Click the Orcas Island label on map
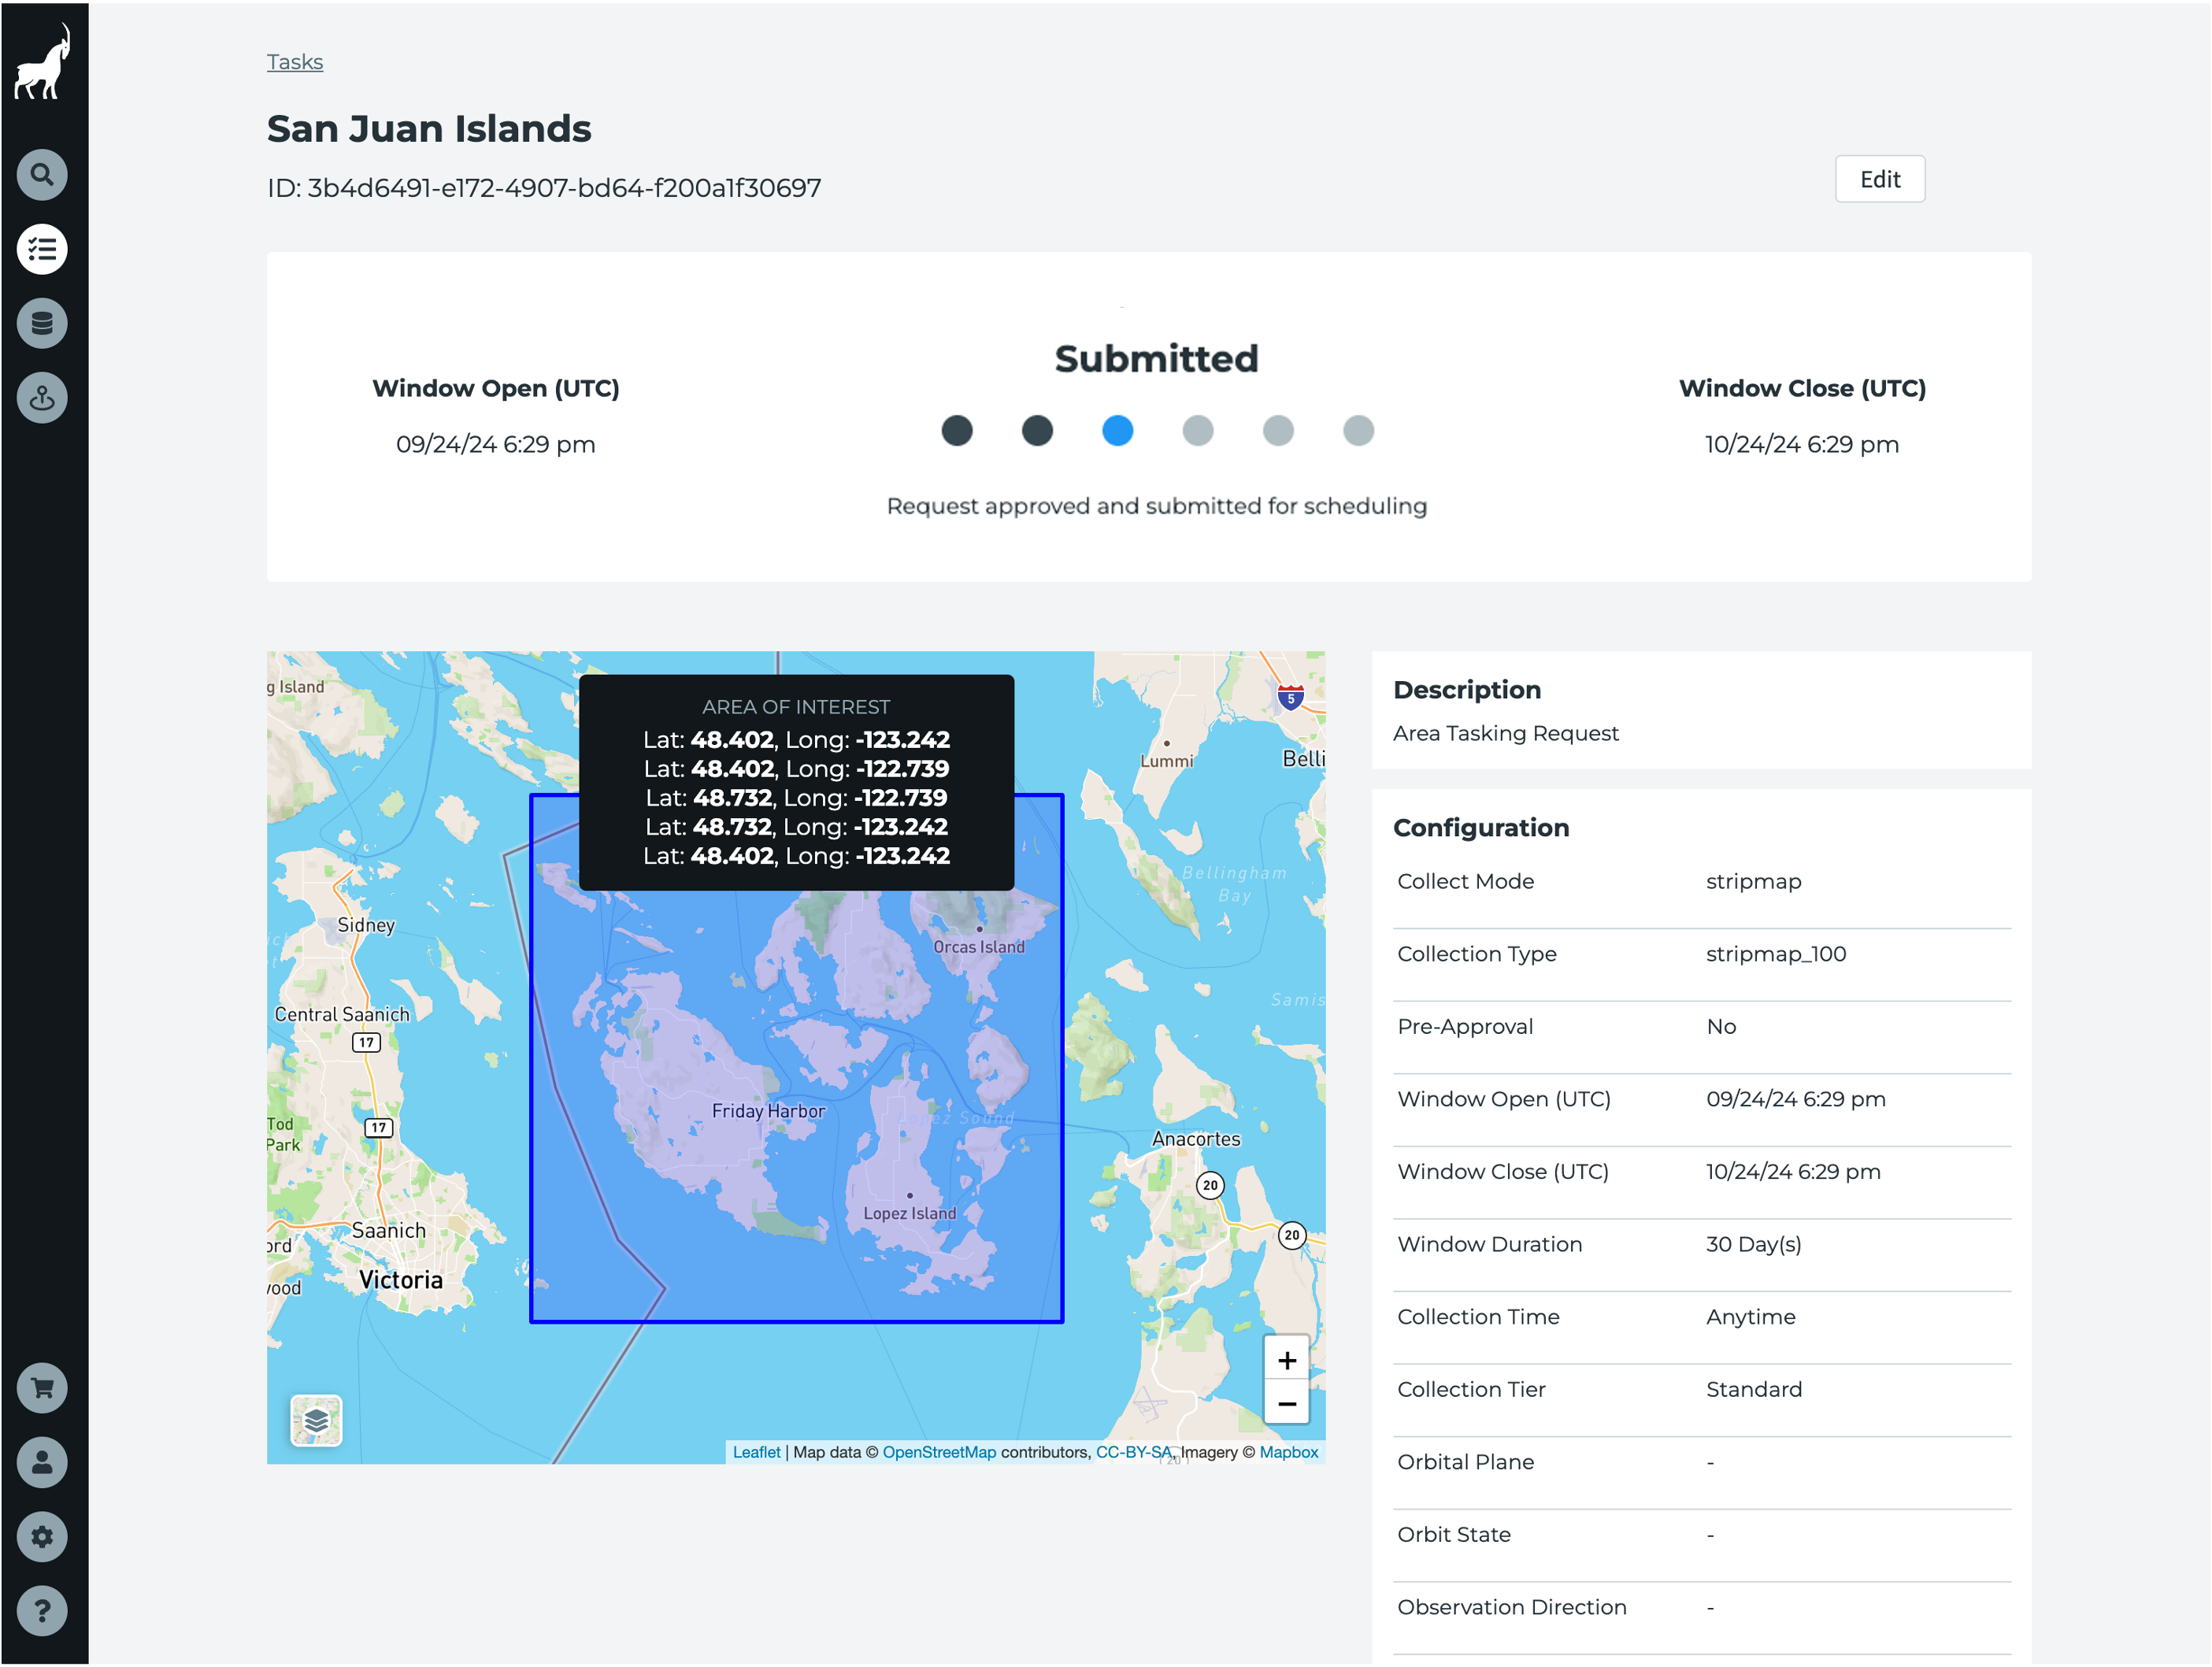The height and width of the screenshot is (1667, 2212). 979,947
